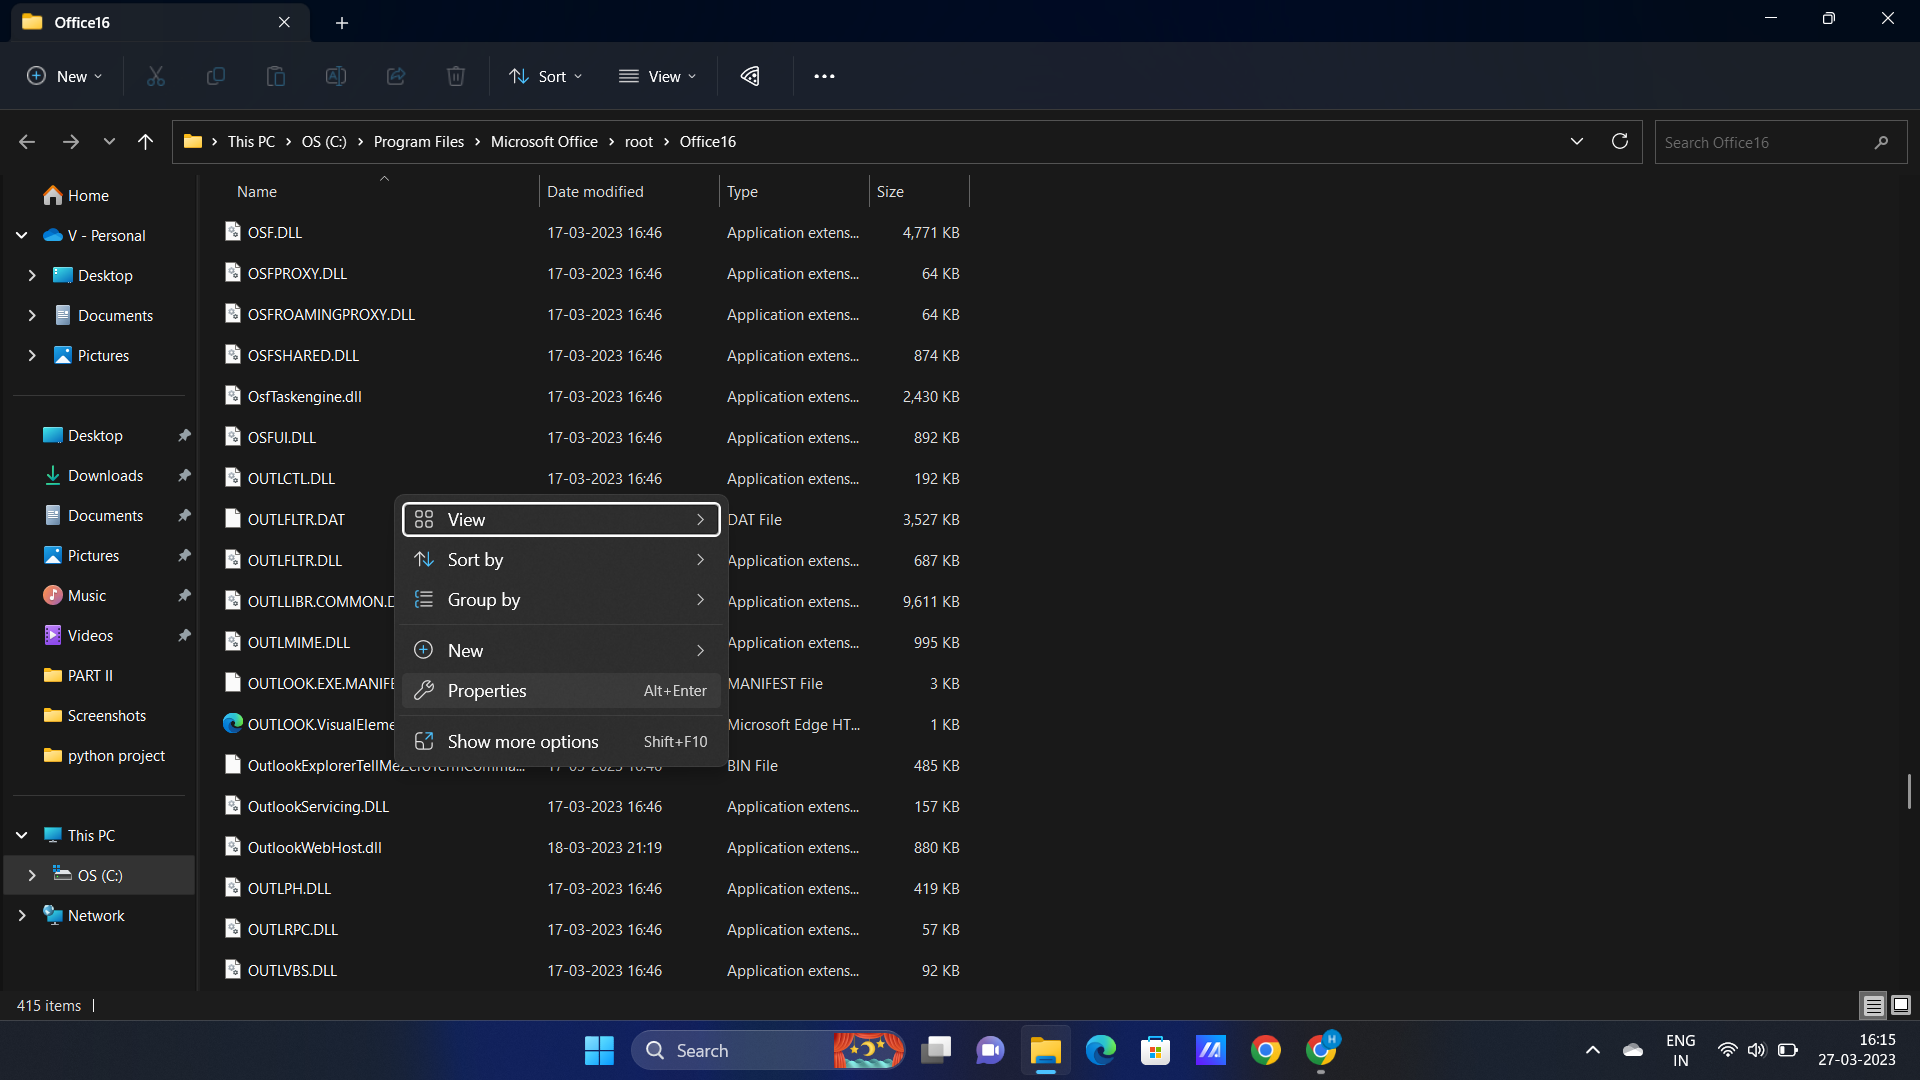
Task: Open Task View on taskbar
Action: click(936, 1050)
